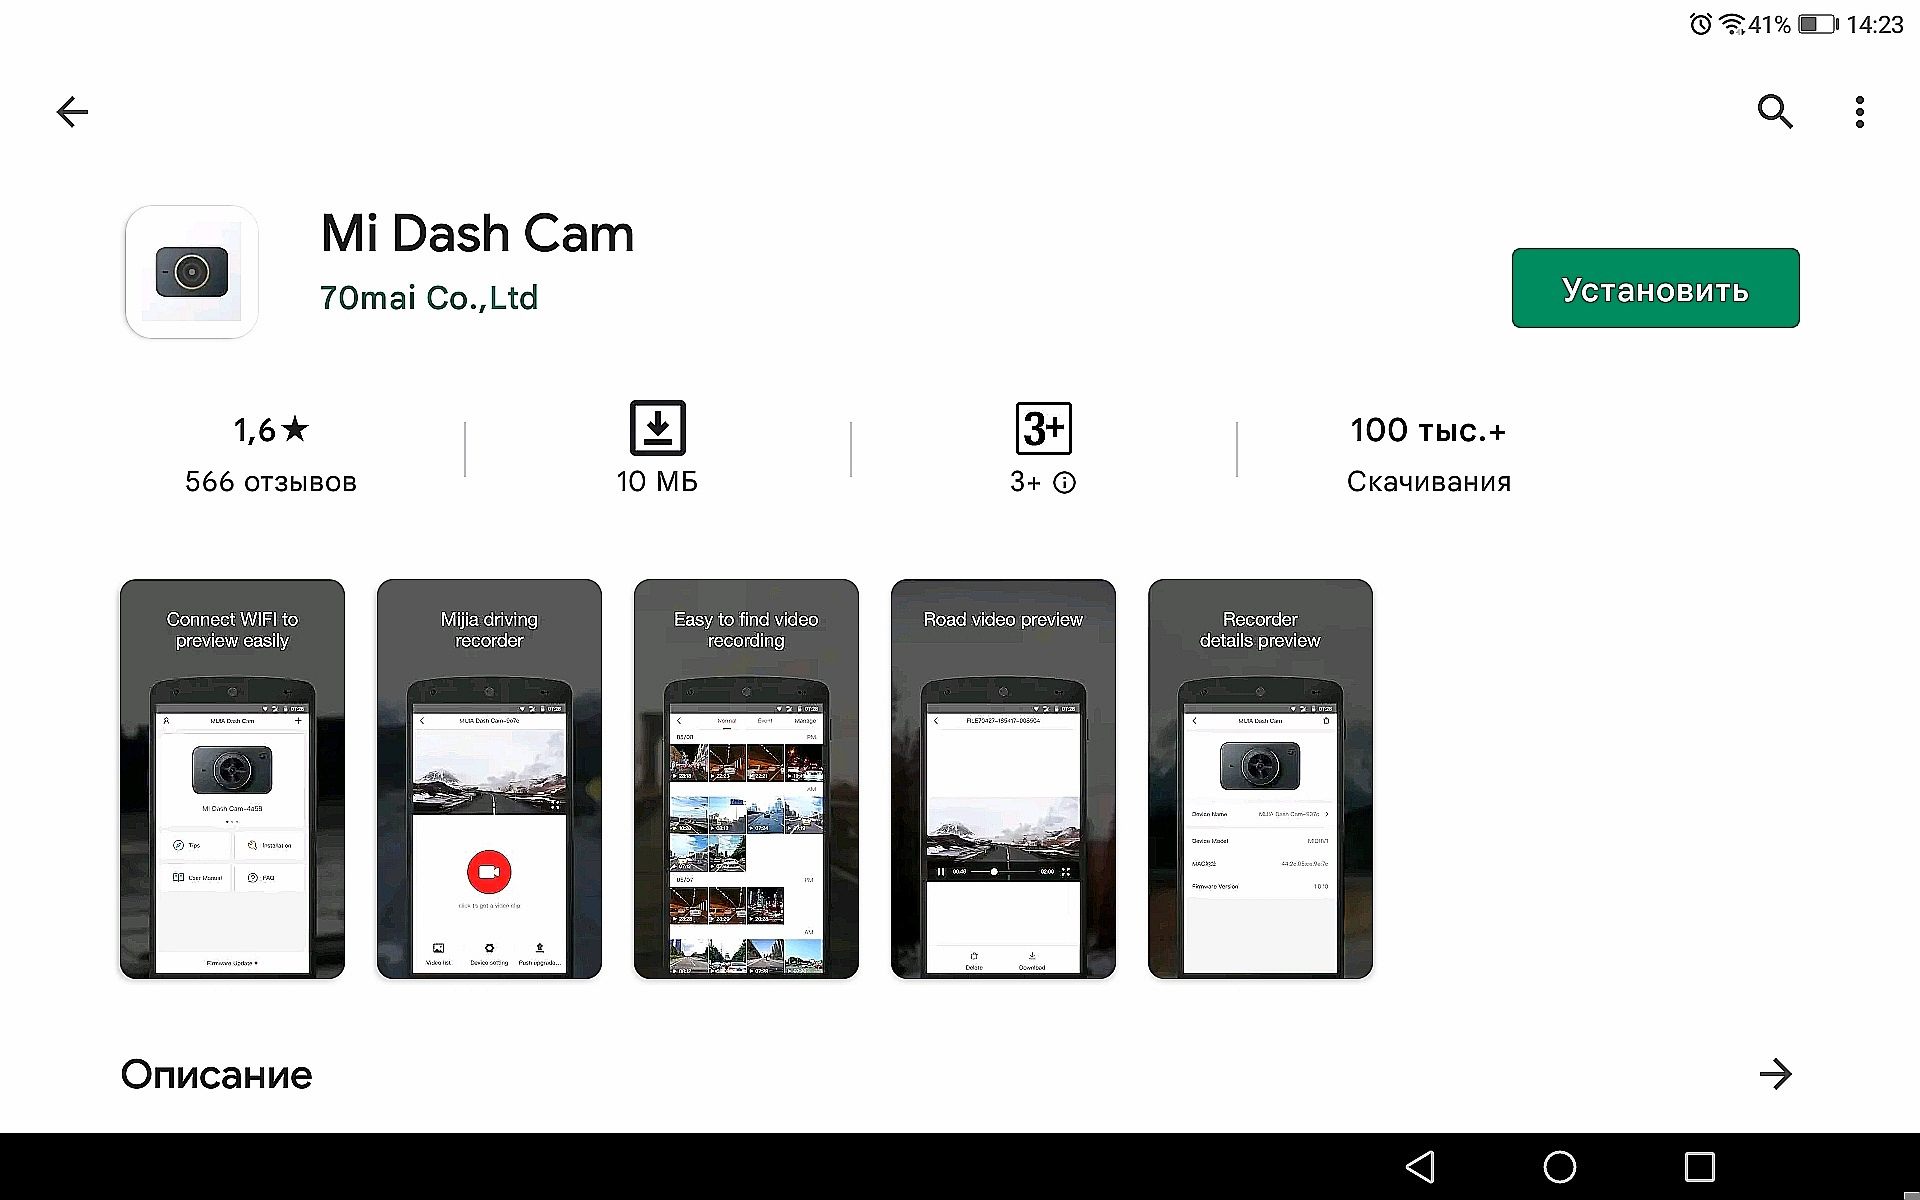Open screenshot Easy to find video recording
Image resolution: width=1920 pixels, height=1200 pixels.
pos(746,779)
